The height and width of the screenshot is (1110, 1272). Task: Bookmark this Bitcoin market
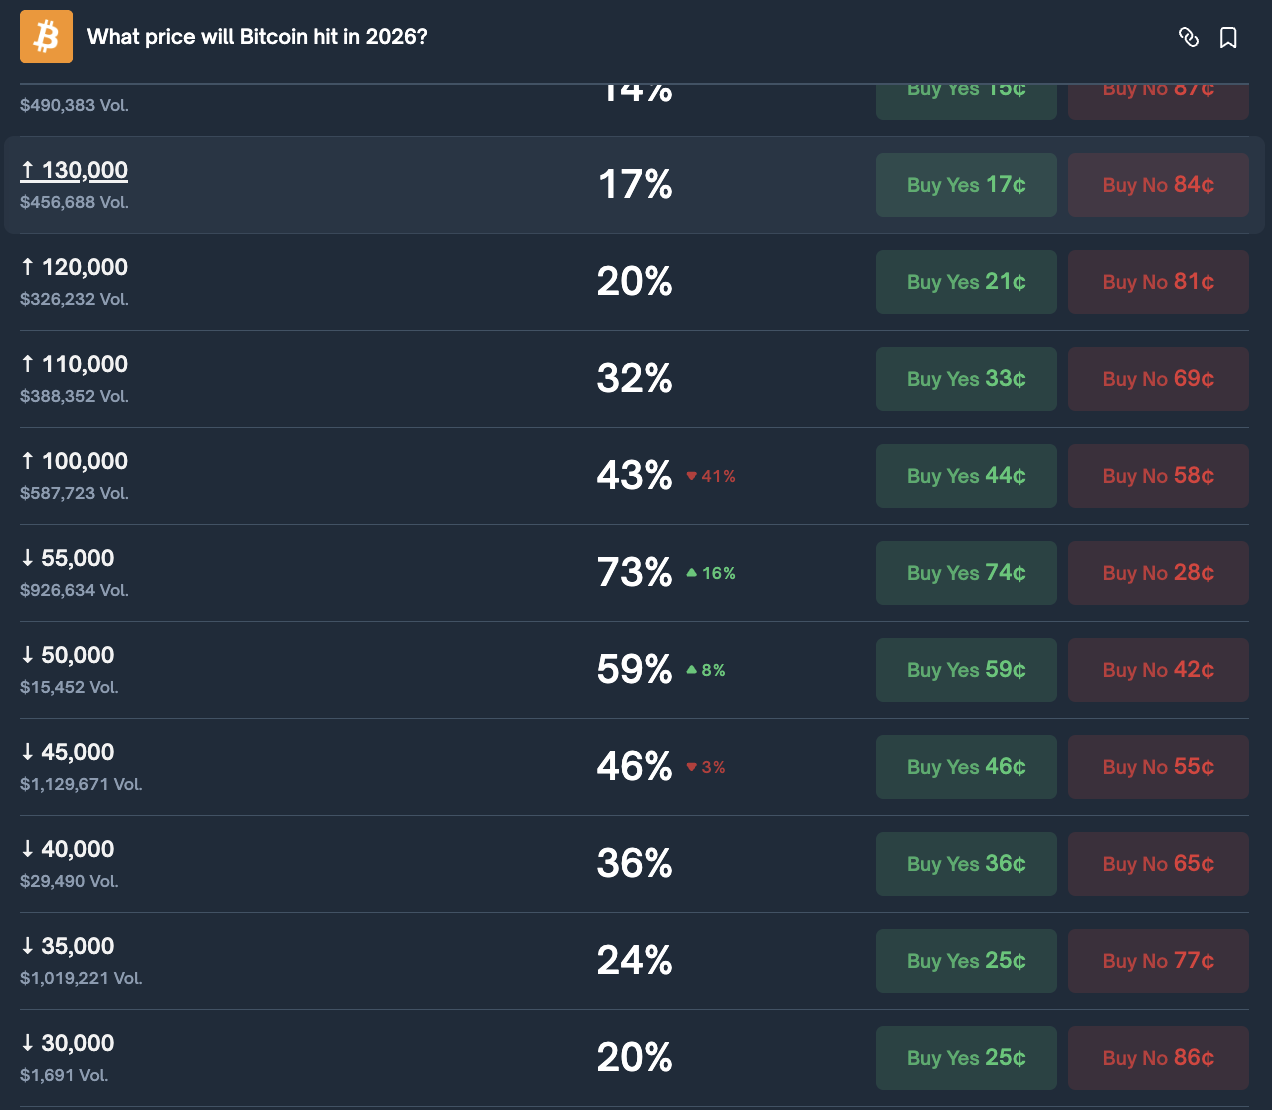pos(1228,37)
